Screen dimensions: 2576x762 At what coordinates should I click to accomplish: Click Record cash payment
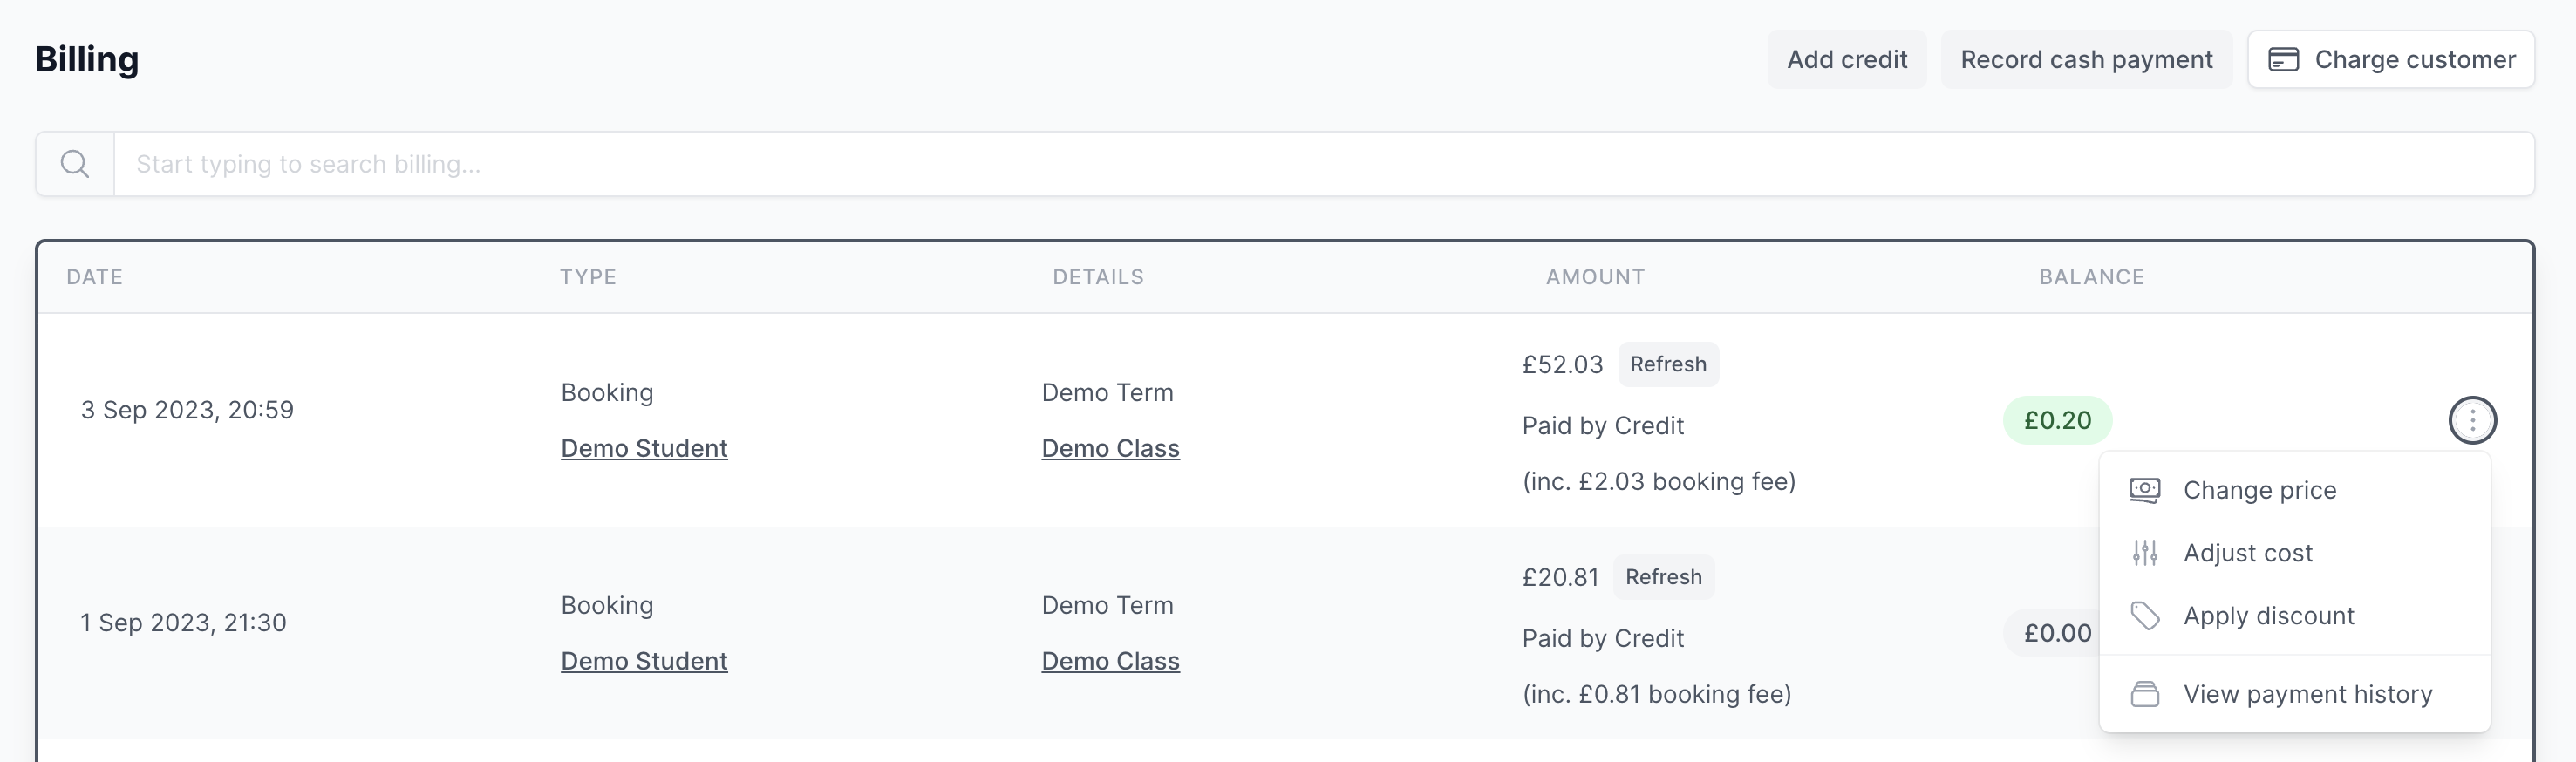(2087, 59)
